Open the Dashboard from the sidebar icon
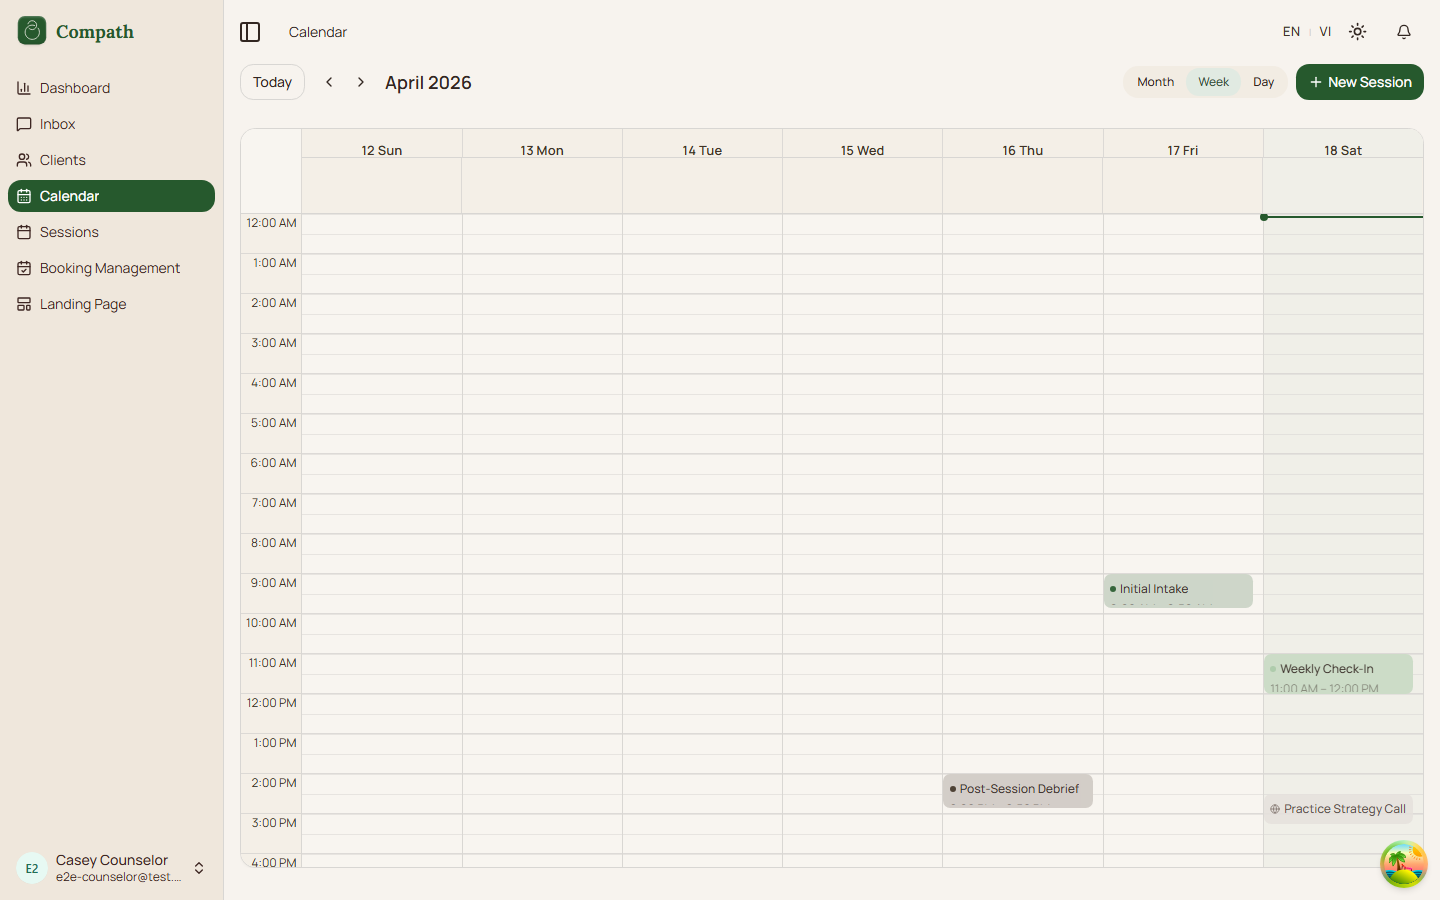Viewport: 1440px width, 900px height. click(x=24, y=88)
